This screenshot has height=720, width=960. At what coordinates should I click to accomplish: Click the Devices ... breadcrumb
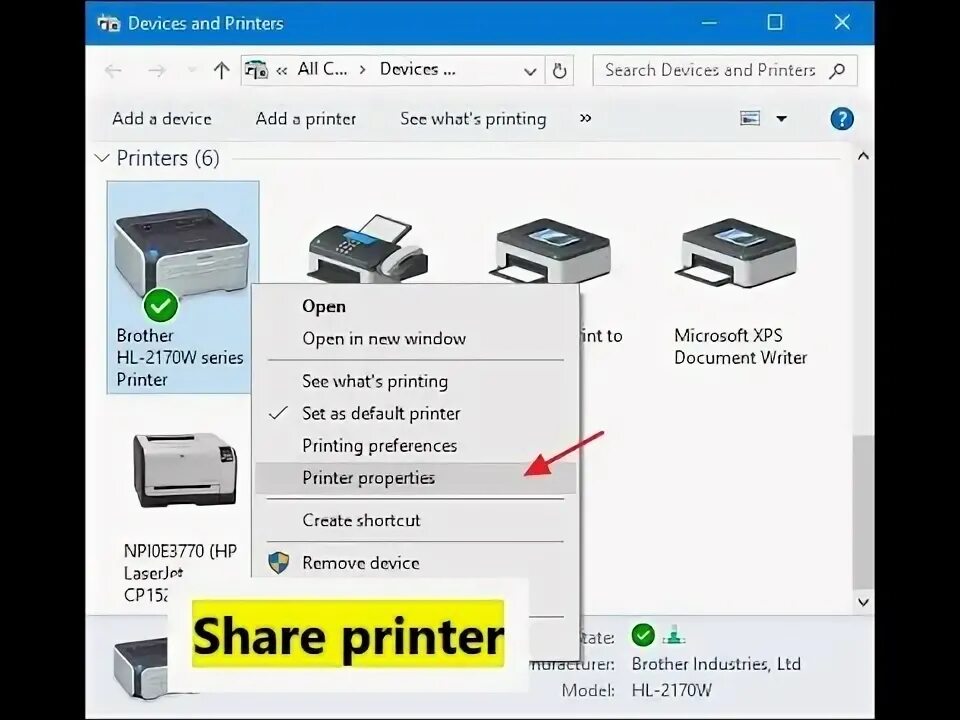click(418, 69)
